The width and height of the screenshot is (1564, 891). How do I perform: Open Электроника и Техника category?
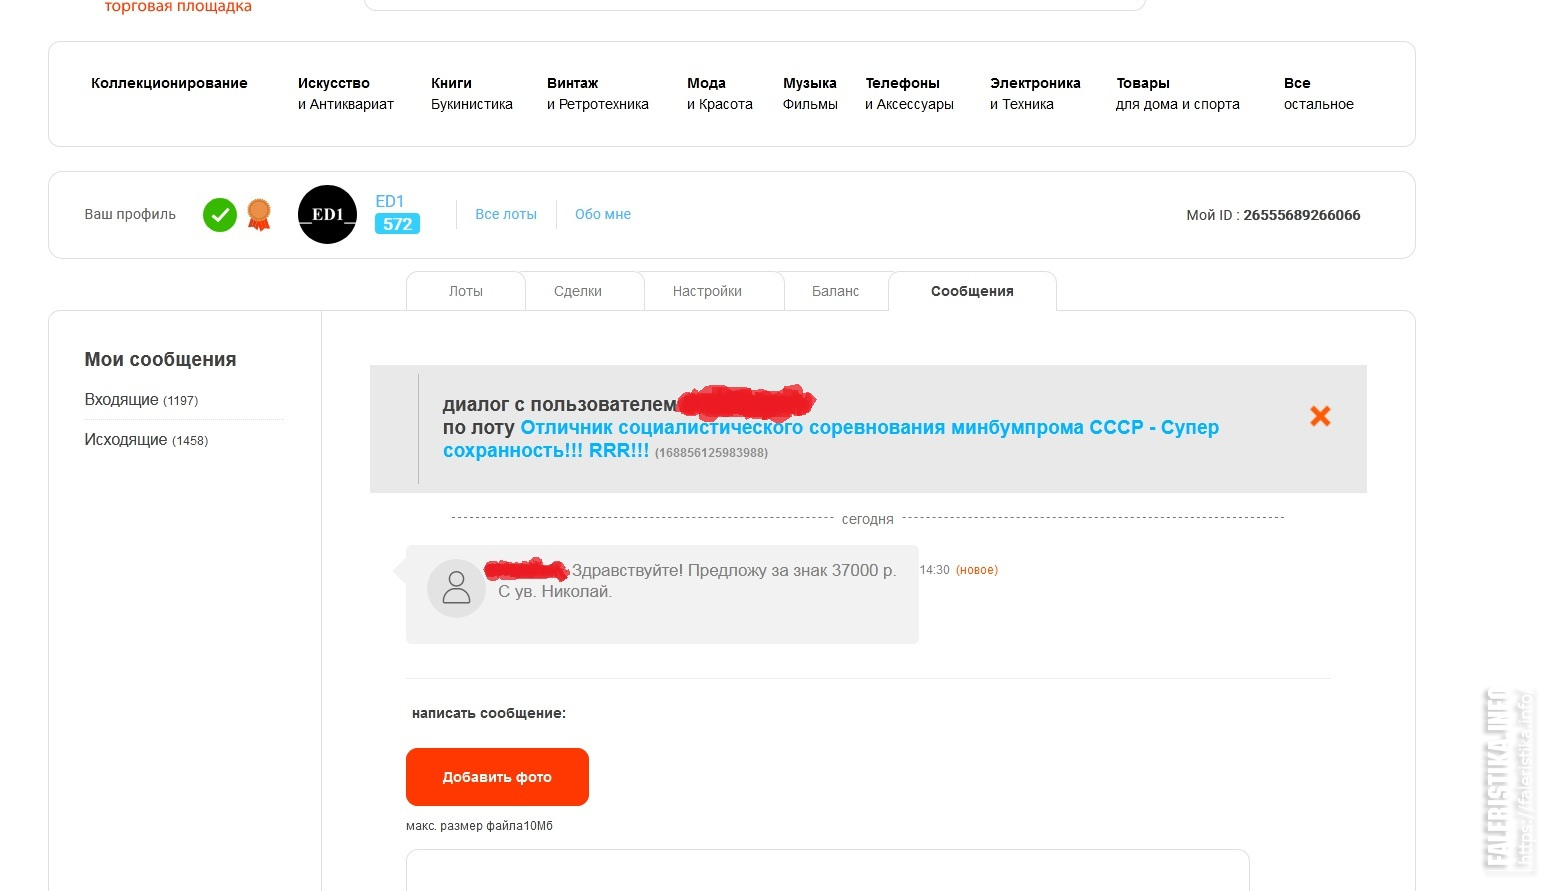[x=1035, y=93]
